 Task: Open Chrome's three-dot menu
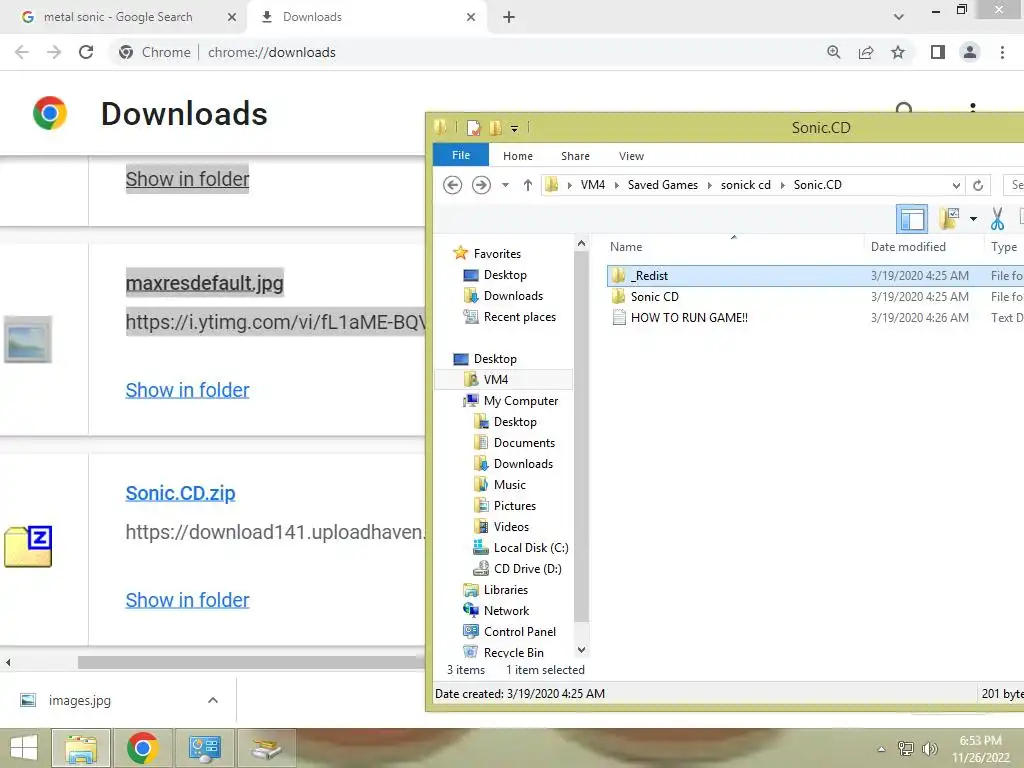1002,52
